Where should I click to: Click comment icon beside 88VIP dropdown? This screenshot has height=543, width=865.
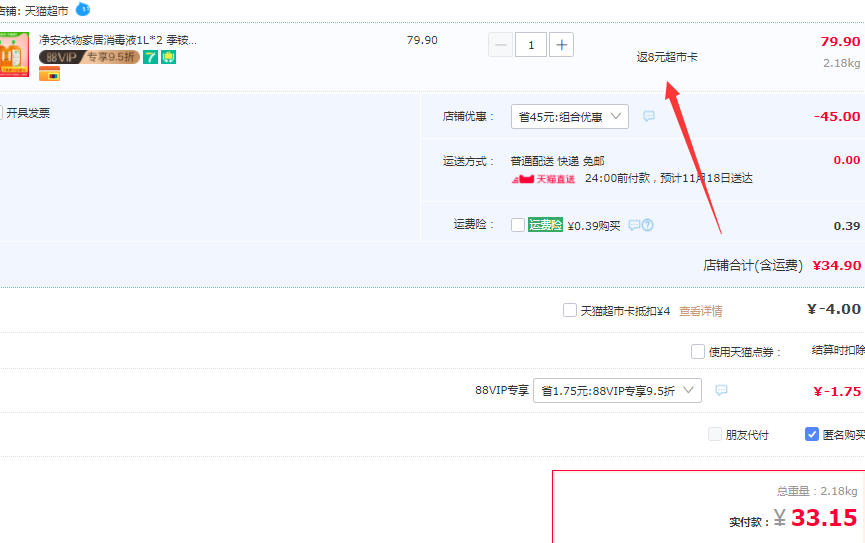click(x=721, y=390)
